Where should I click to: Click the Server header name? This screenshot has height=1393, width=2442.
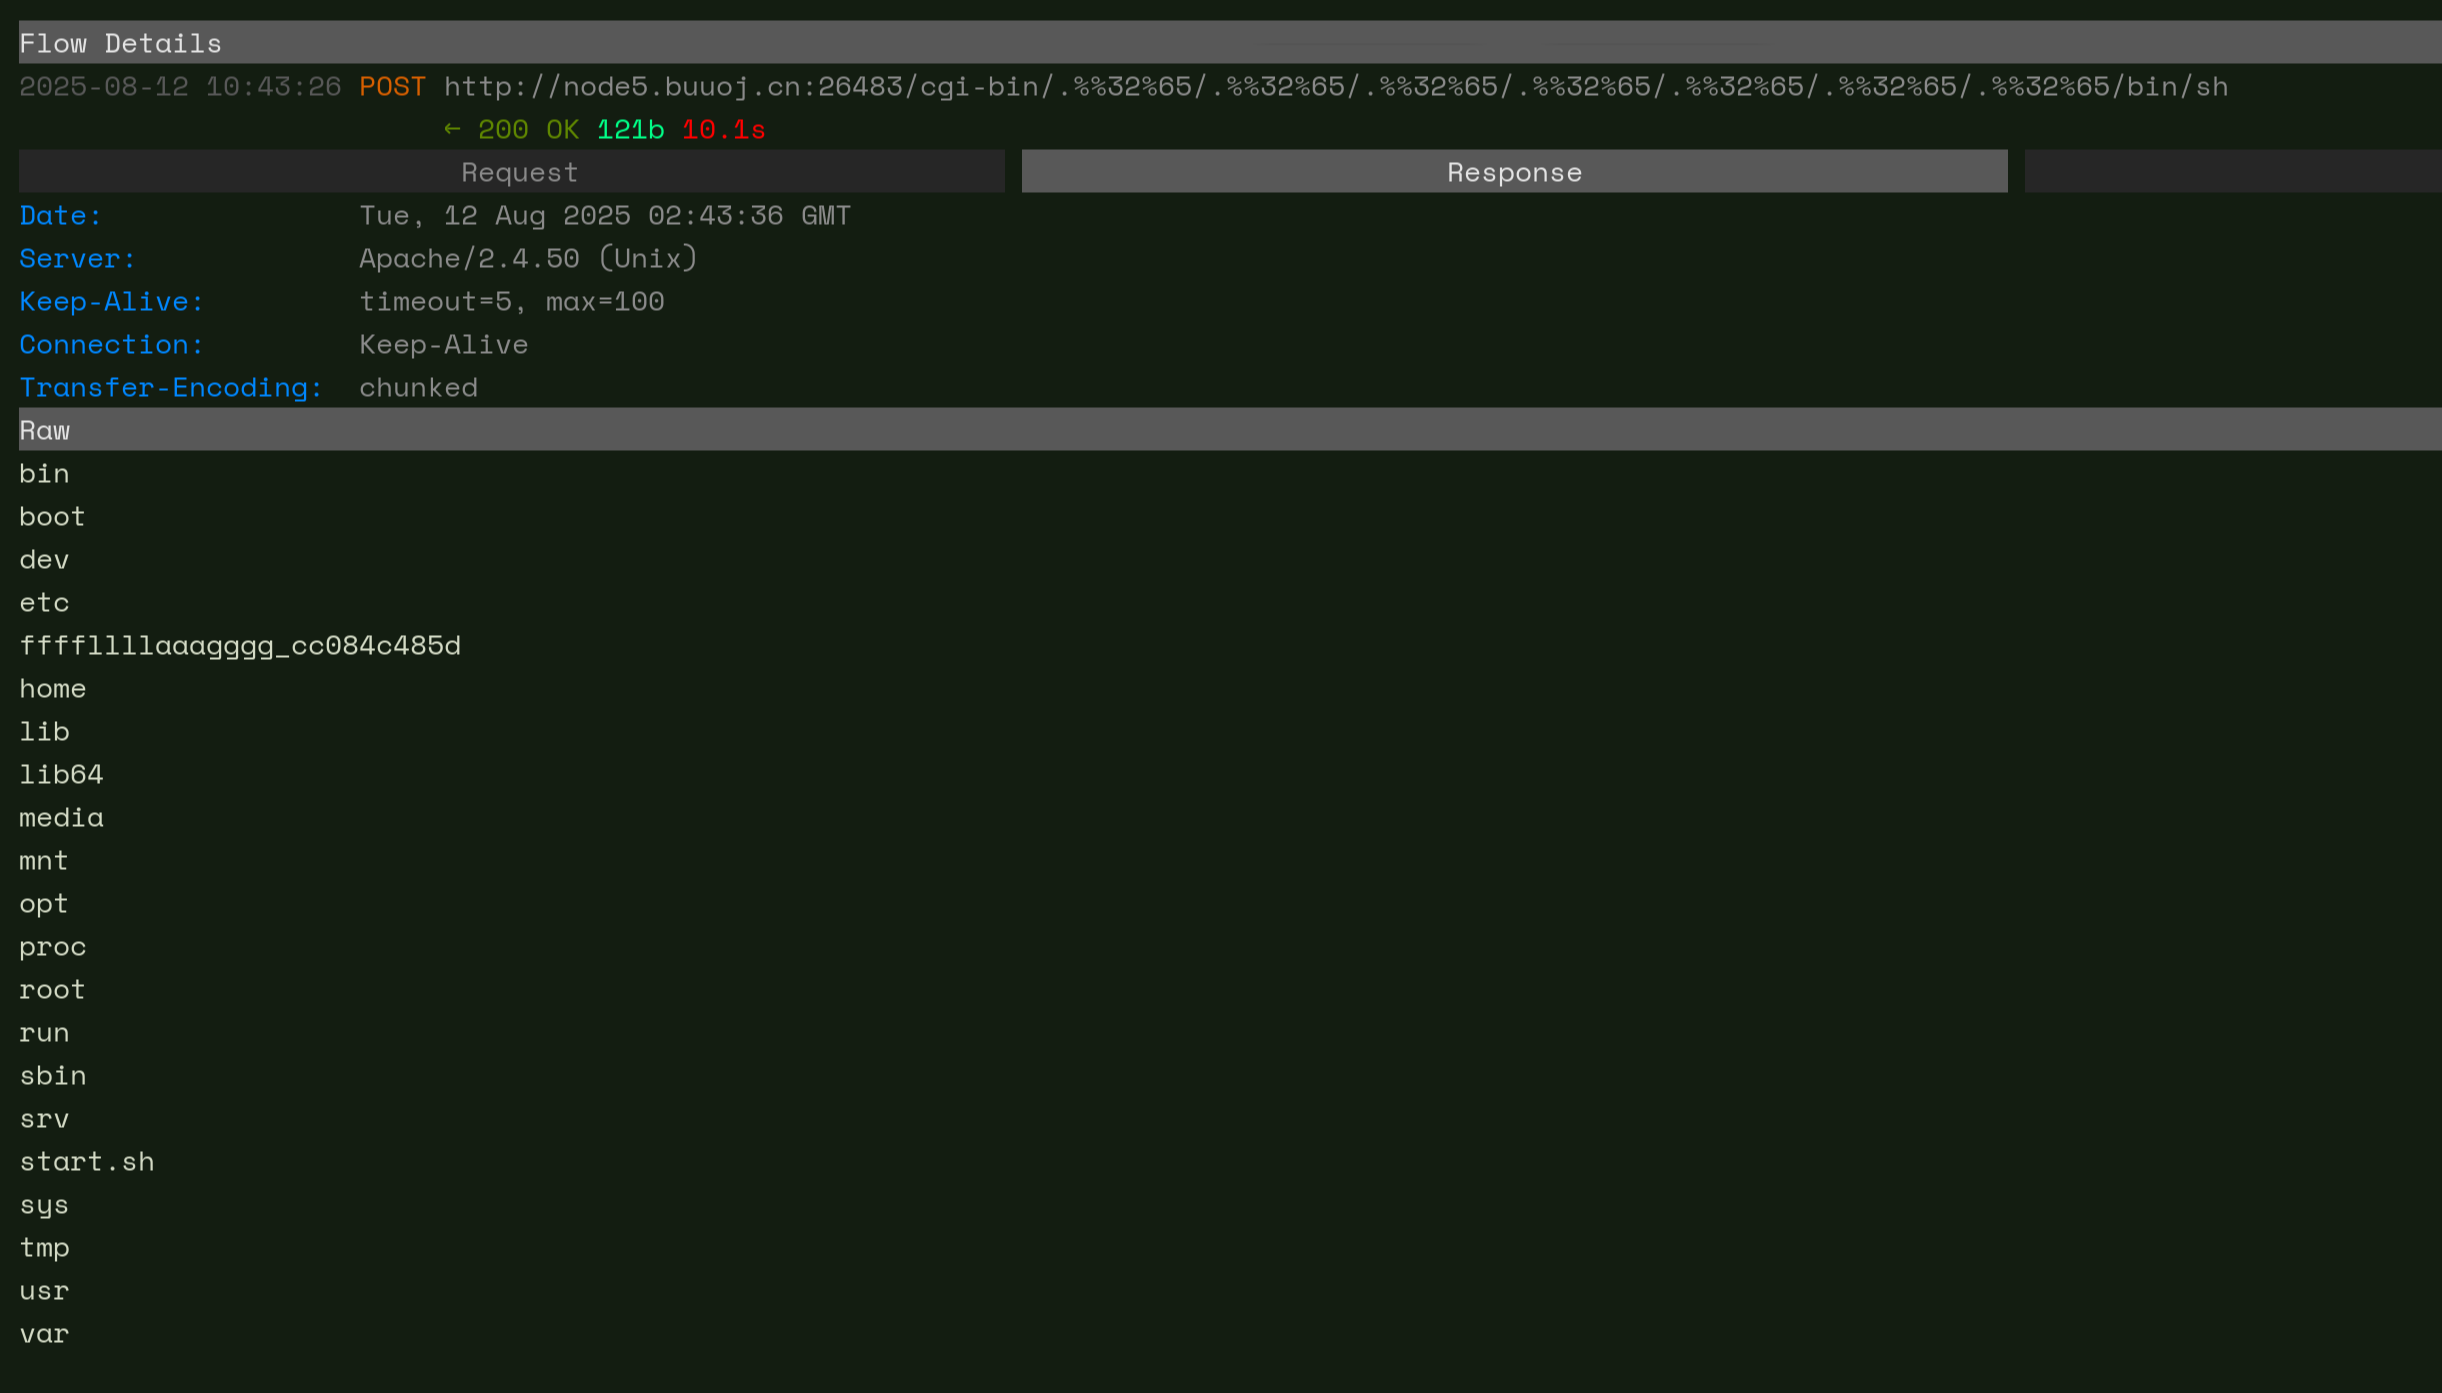coord(77,259)
